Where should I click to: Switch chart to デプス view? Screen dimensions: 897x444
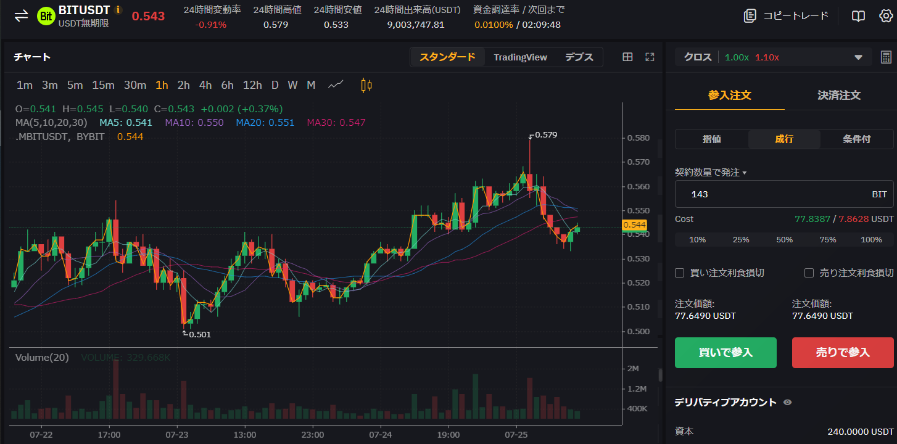pos(579,57)
